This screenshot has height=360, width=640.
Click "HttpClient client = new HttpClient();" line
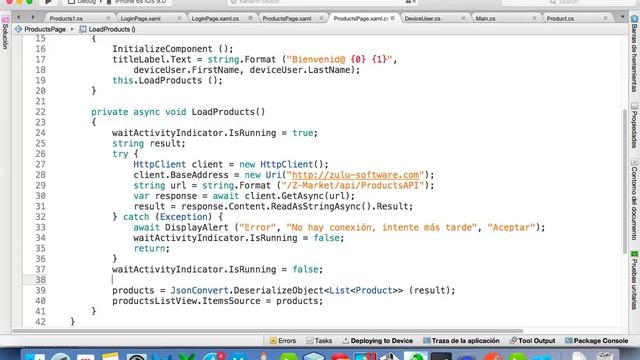pos(231,164)
